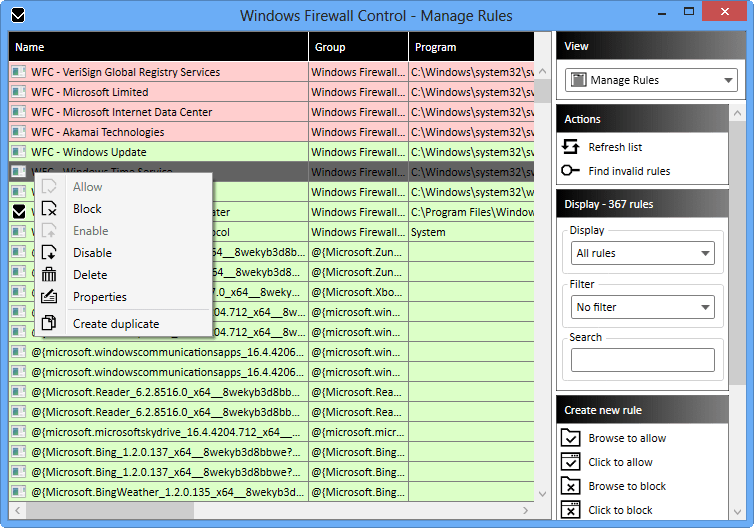Click the app icon in the title bar
The width and height of the screenshot is (754, 528).
tap(18, 15)
